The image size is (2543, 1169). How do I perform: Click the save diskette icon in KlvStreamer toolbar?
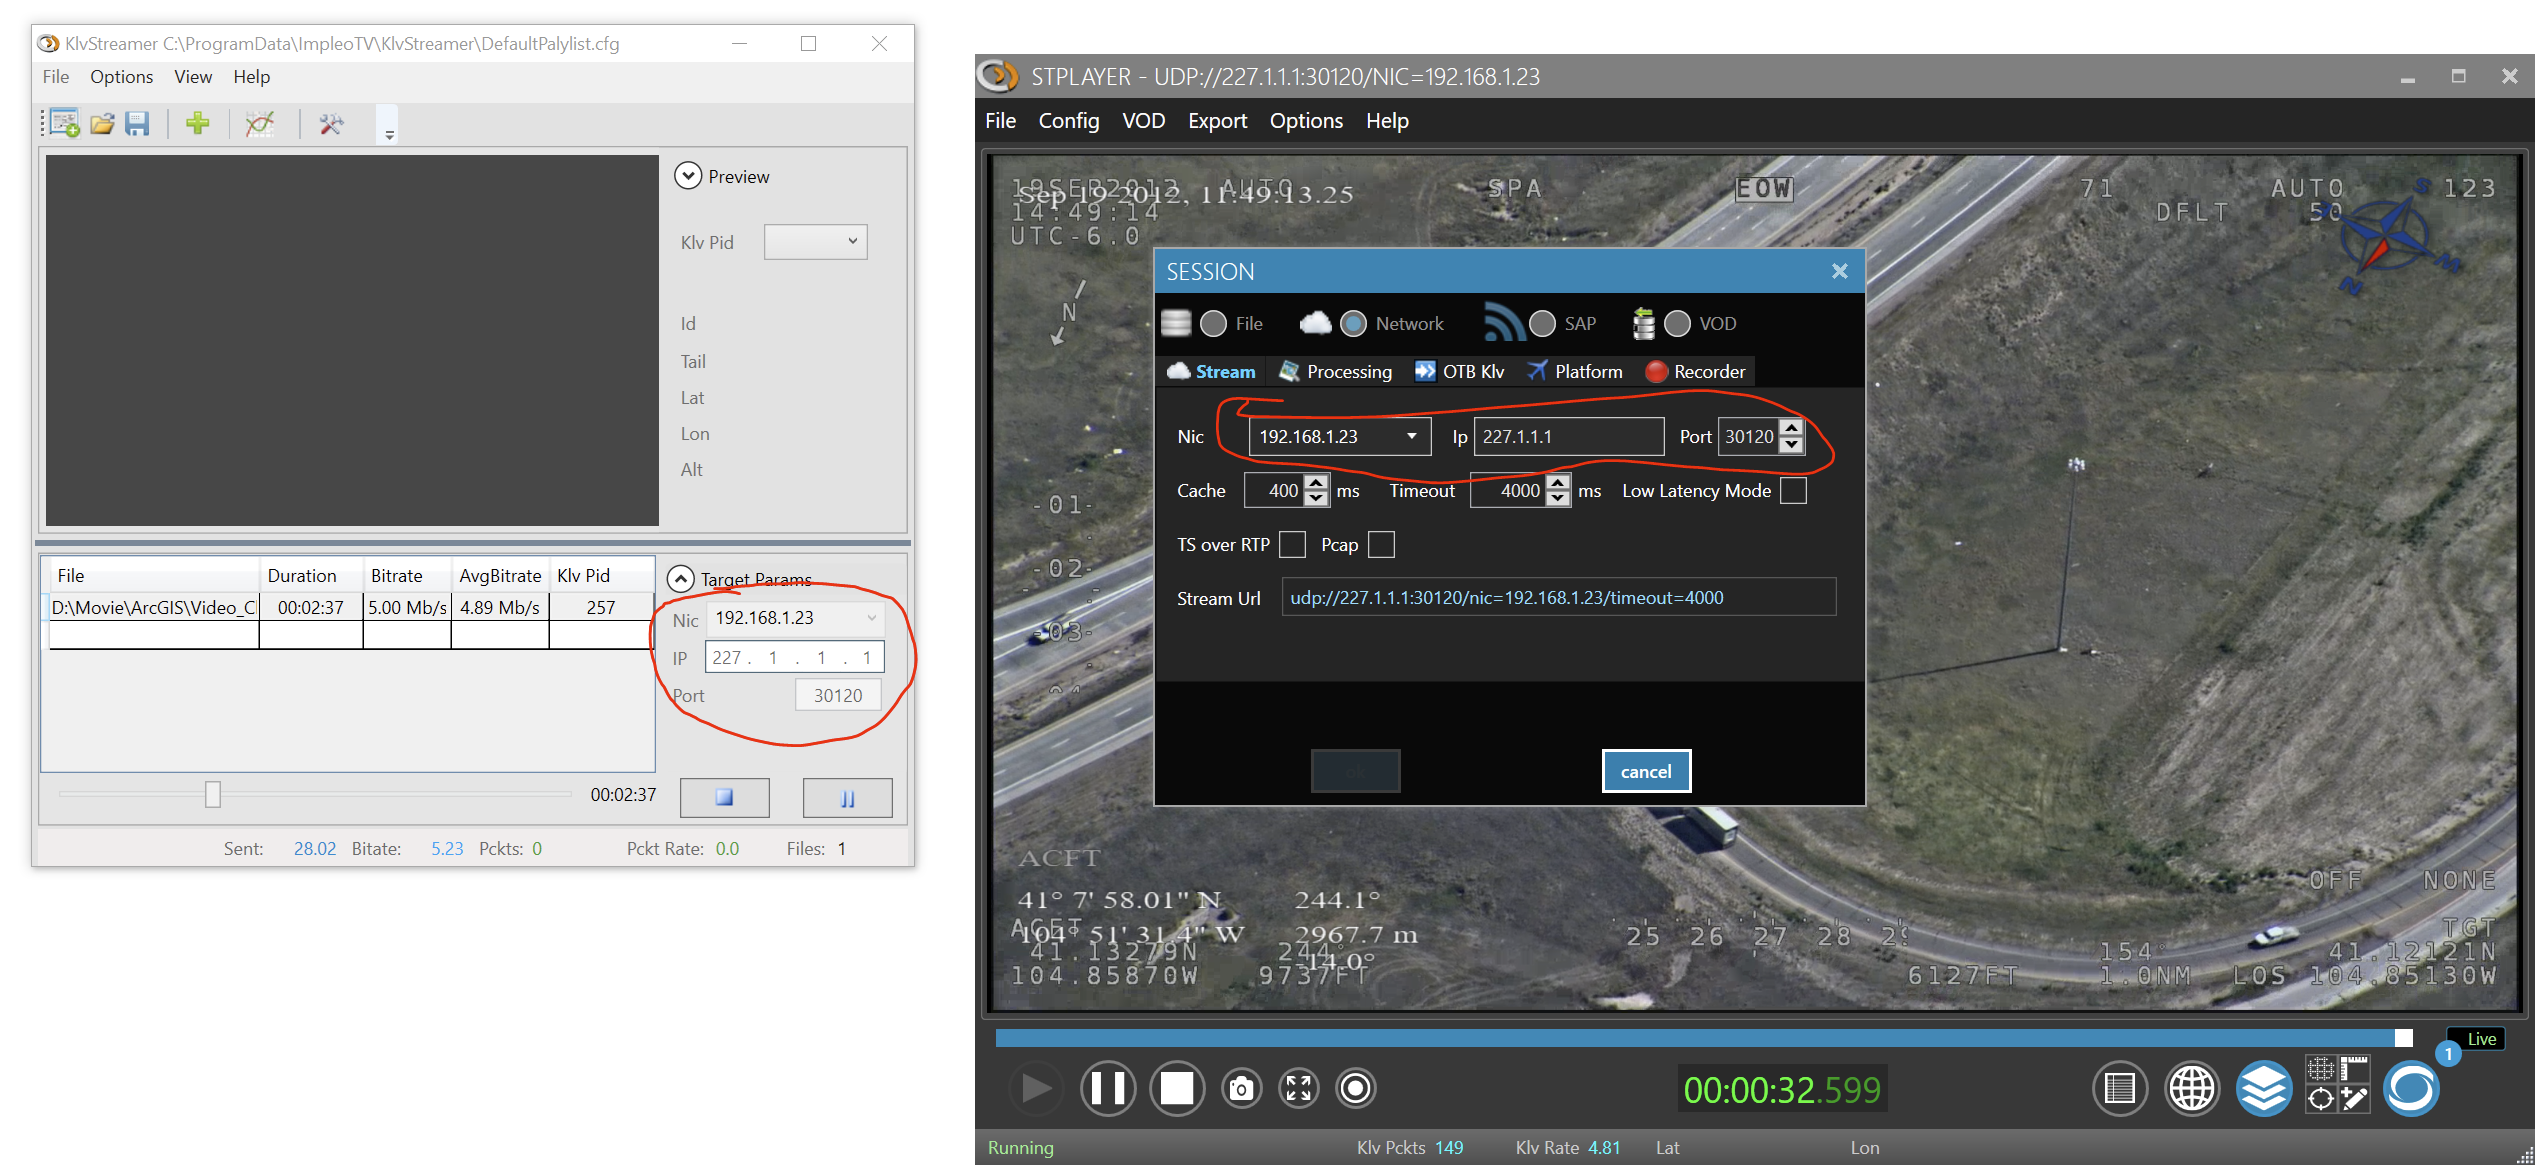137,123
